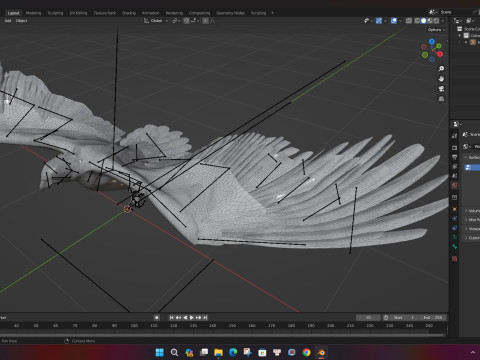Image resolution: width=480 pixels, height=360 pixels.
Task: Click the pan view hand icon
Action: (441, 79)
